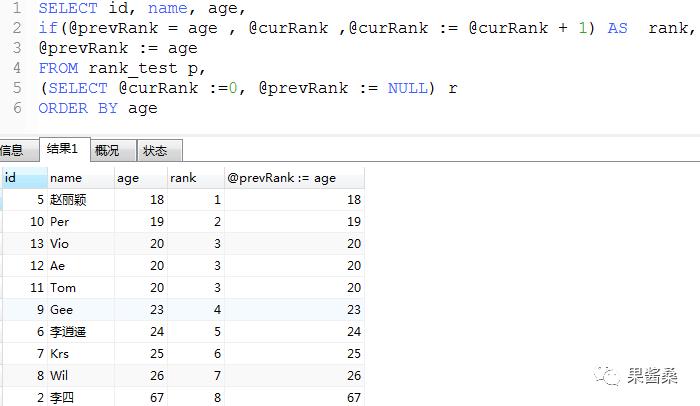Viewport: 700px width, 406px height.
Task: Select the 结果1 tab
Action: click(x=65, y=149)
